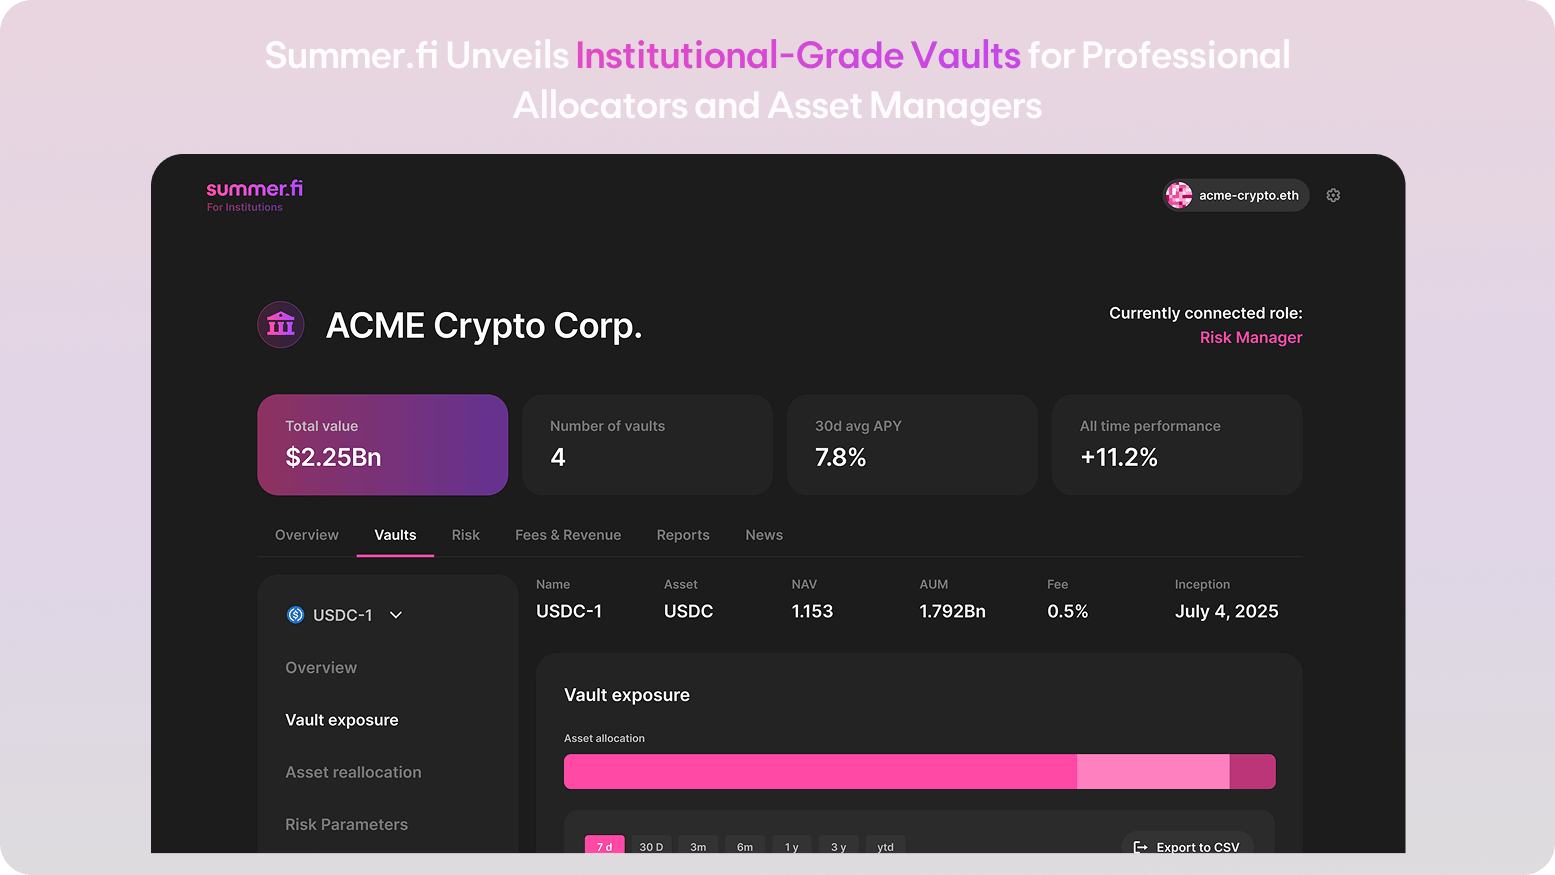This screenshot has height=875, width=1555.
Task: Click the Export to CSV arrow icon
Action: [1140, 847]
